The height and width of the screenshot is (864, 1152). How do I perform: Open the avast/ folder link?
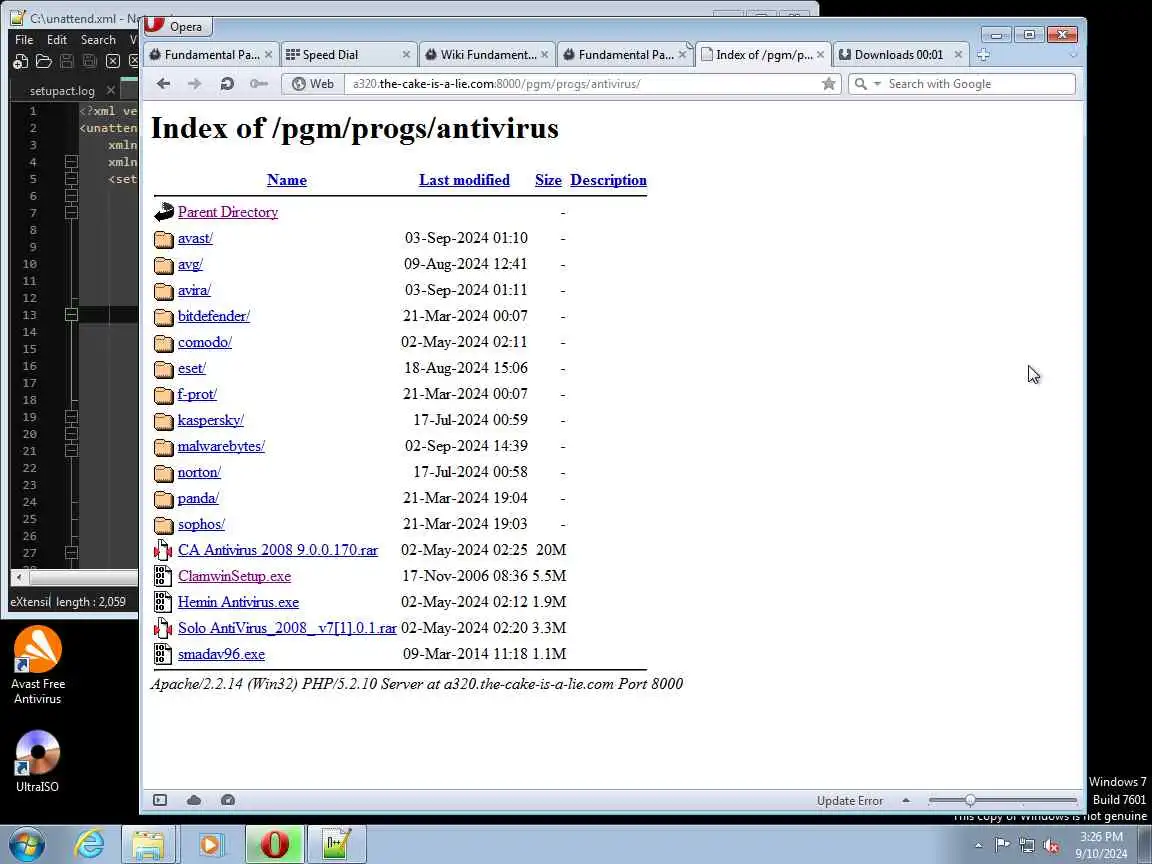pos(195,238)
